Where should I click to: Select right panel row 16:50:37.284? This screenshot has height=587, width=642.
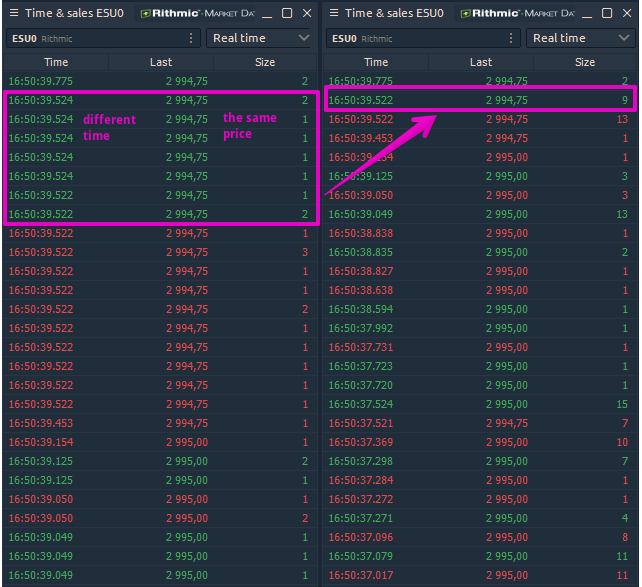coord(481,480)
